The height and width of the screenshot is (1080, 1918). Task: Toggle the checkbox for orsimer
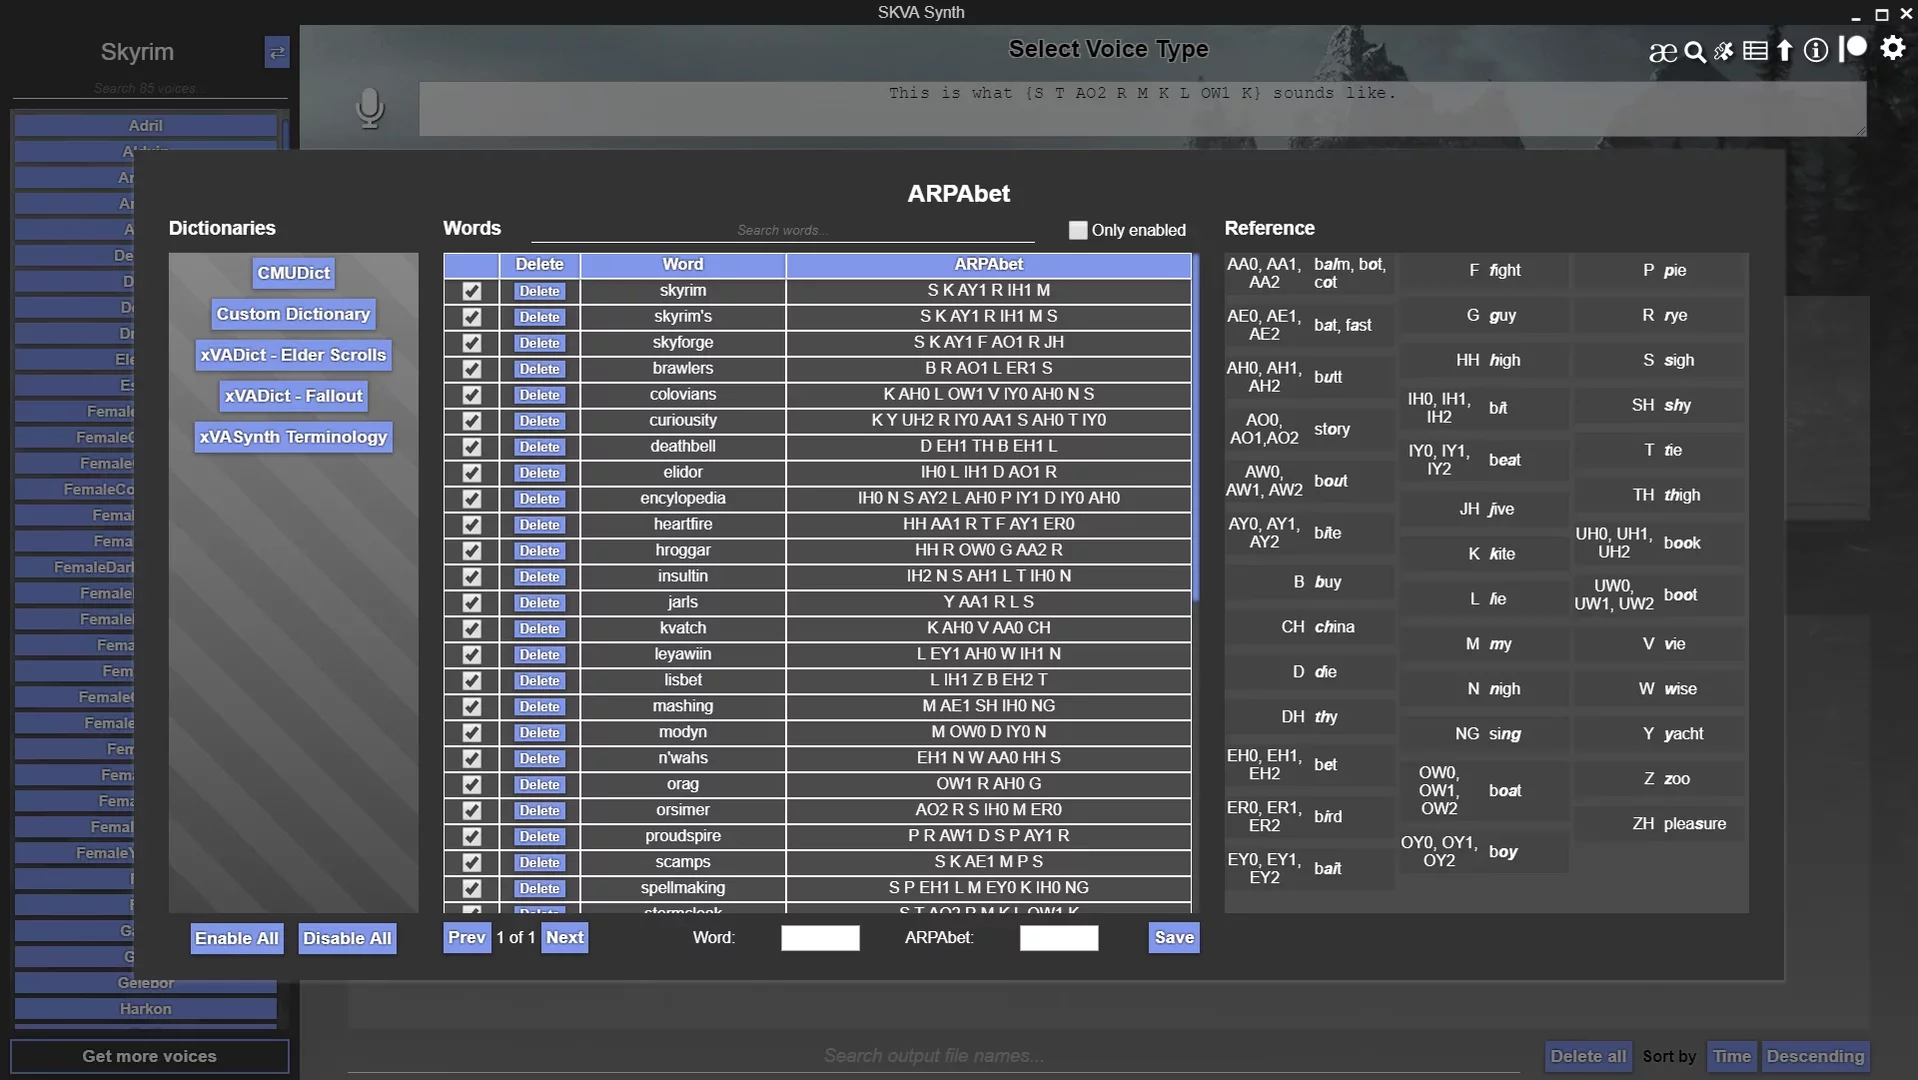point(472,811)
